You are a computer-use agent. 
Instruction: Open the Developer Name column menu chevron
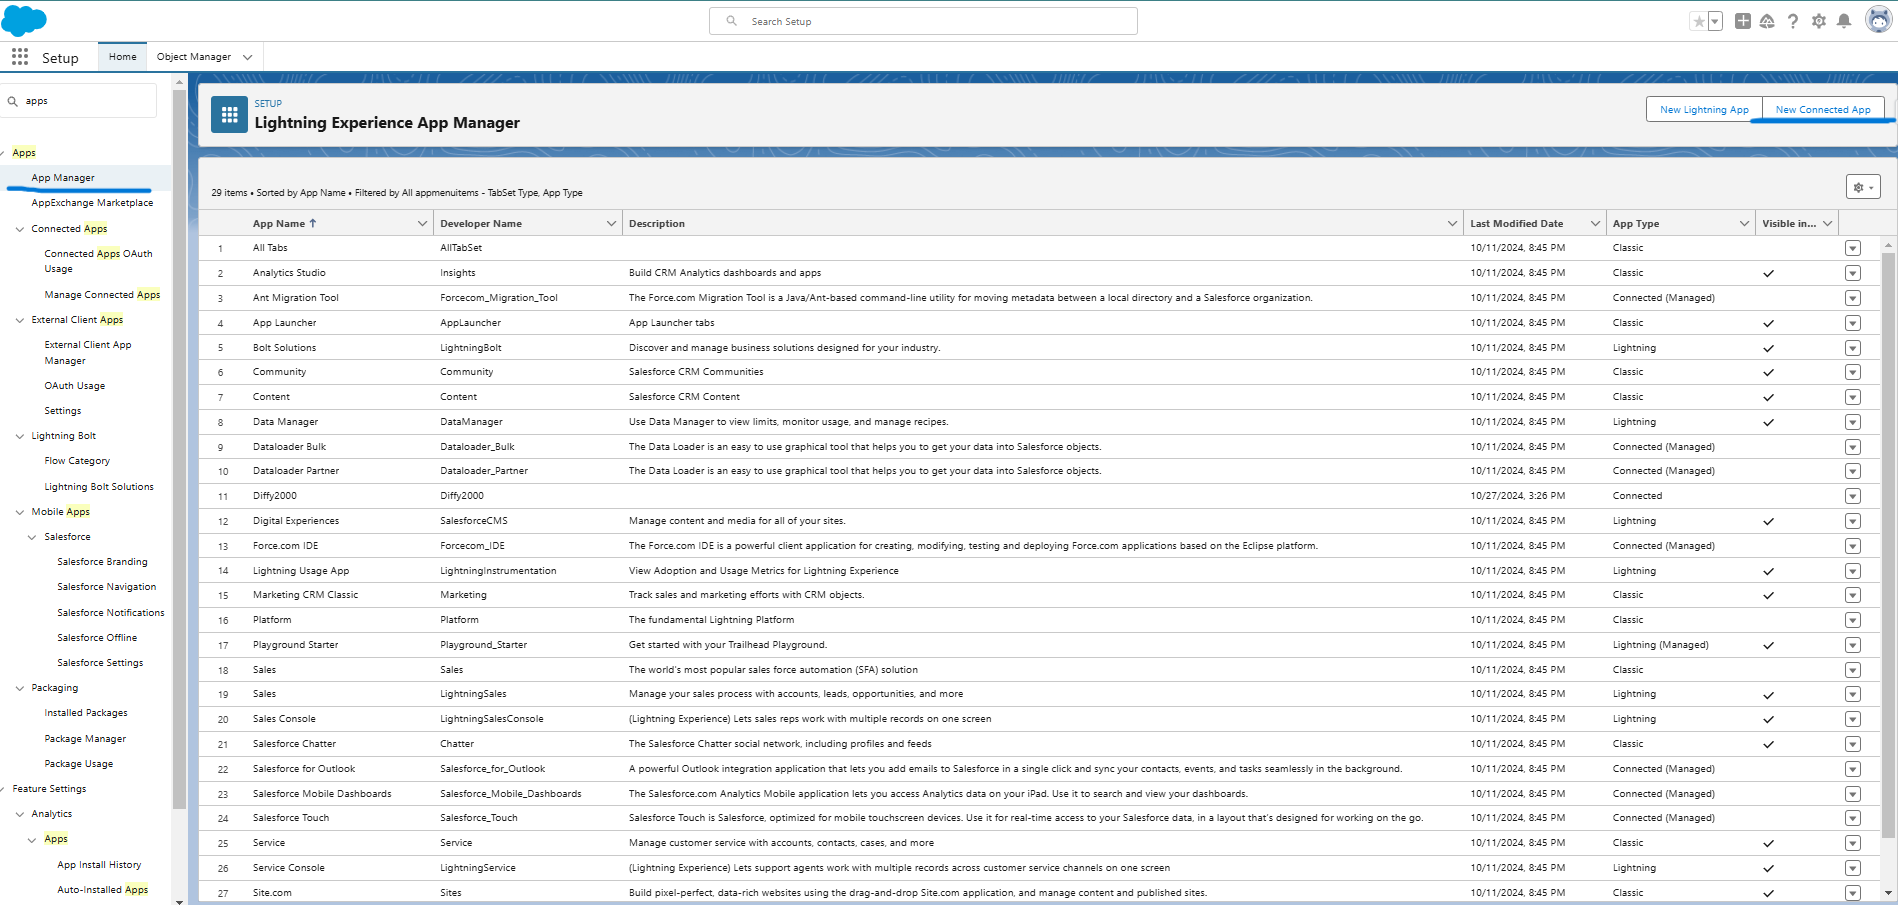(611, 224)
